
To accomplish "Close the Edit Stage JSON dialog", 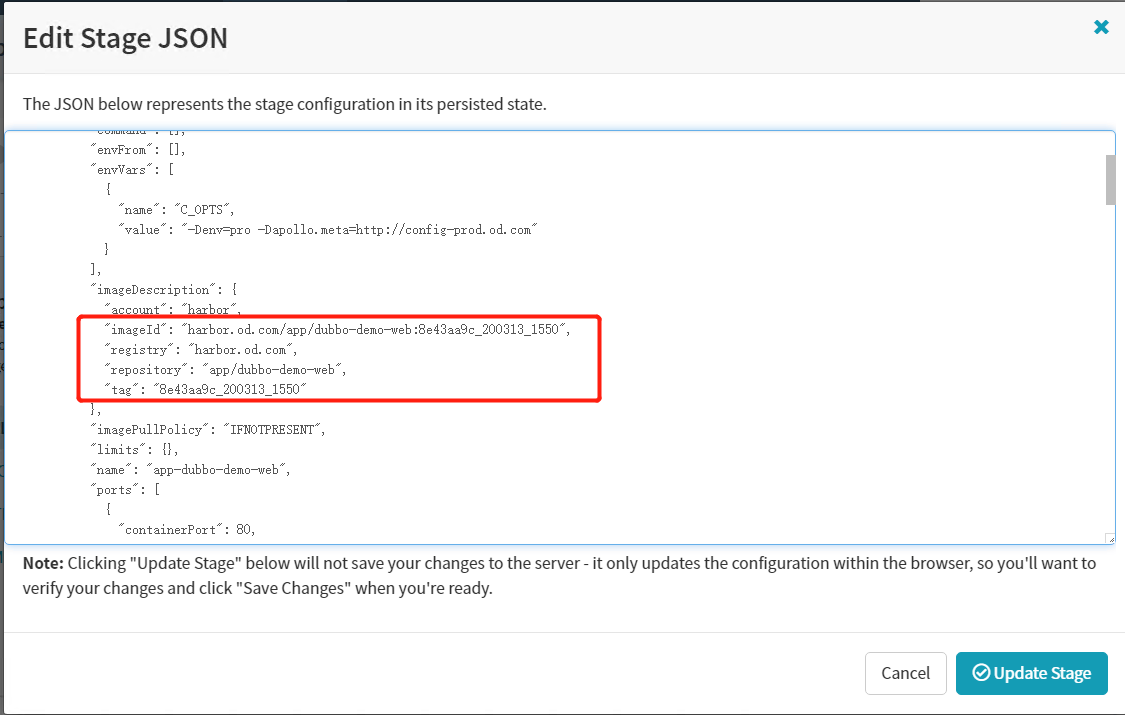I will [x=1101, y=27].
